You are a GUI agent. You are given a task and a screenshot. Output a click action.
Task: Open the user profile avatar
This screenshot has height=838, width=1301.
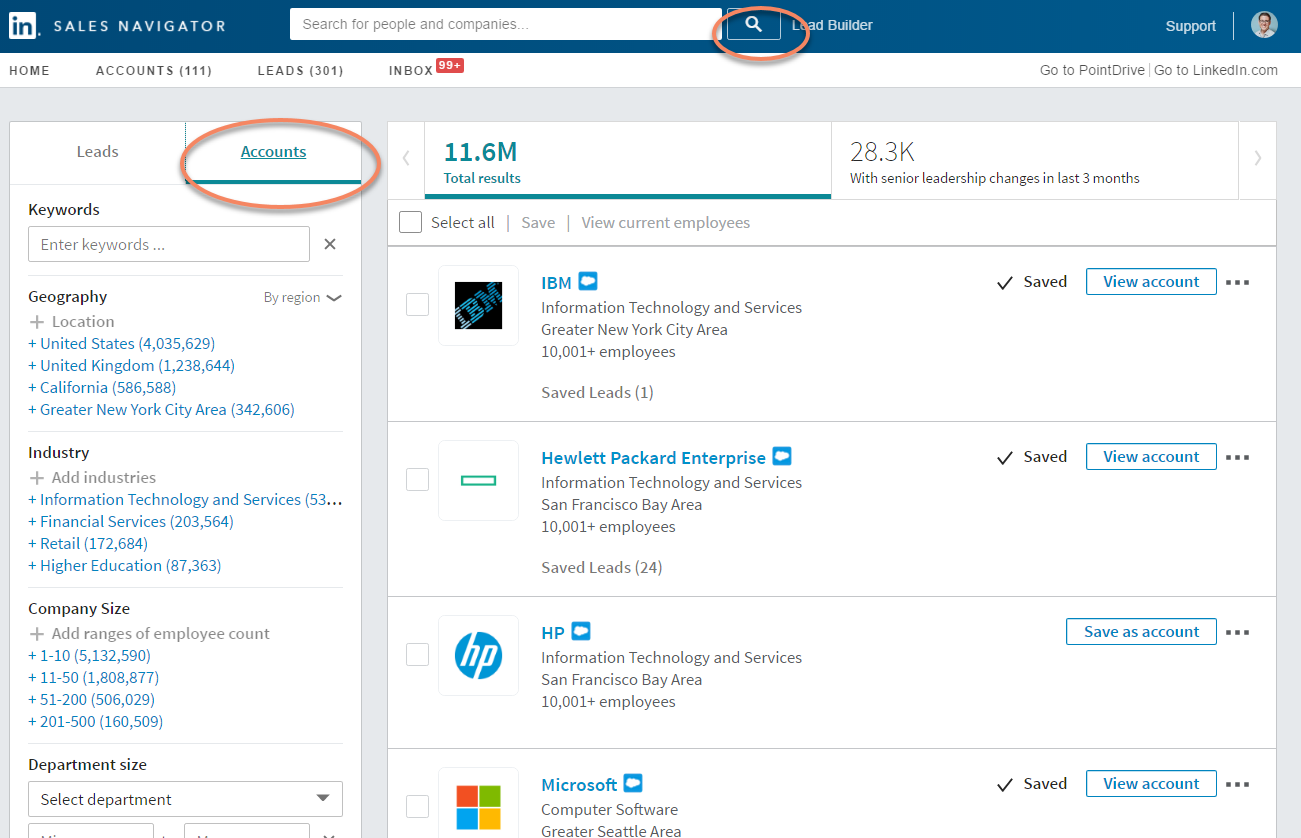[1264, 25]
